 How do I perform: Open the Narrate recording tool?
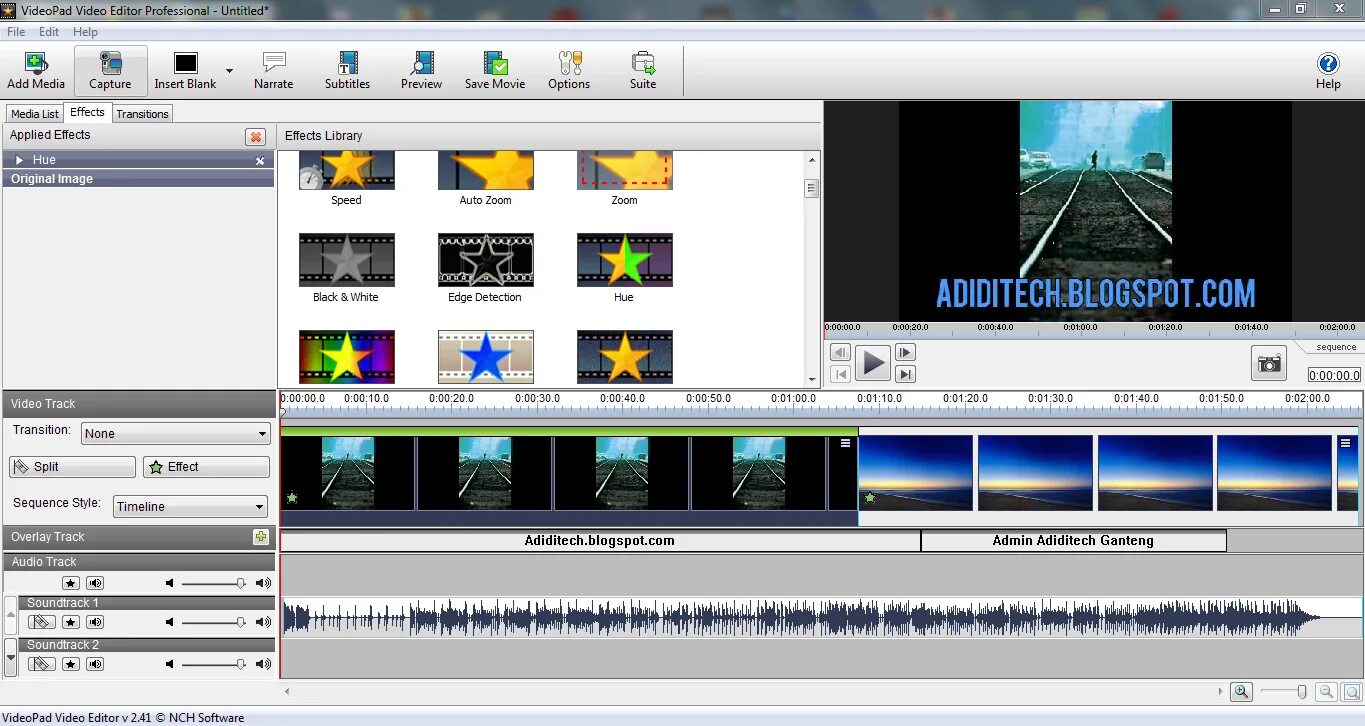click(273, 71)
